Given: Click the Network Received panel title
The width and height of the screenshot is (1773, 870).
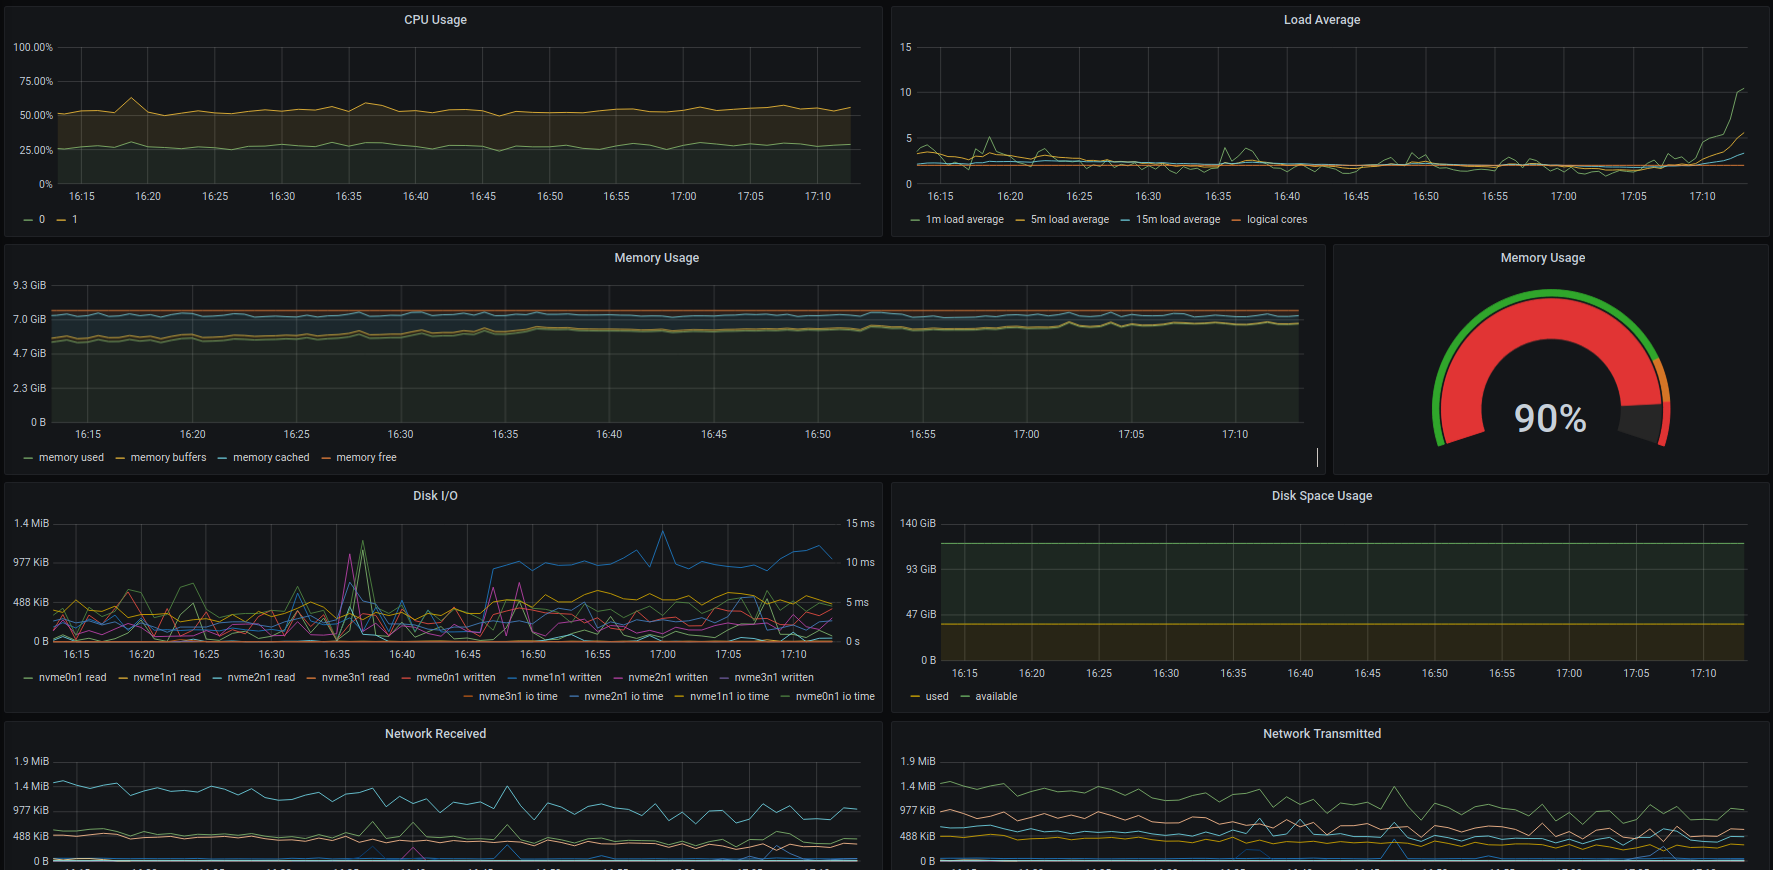Looking at the screenshot, I should (435, 734).
